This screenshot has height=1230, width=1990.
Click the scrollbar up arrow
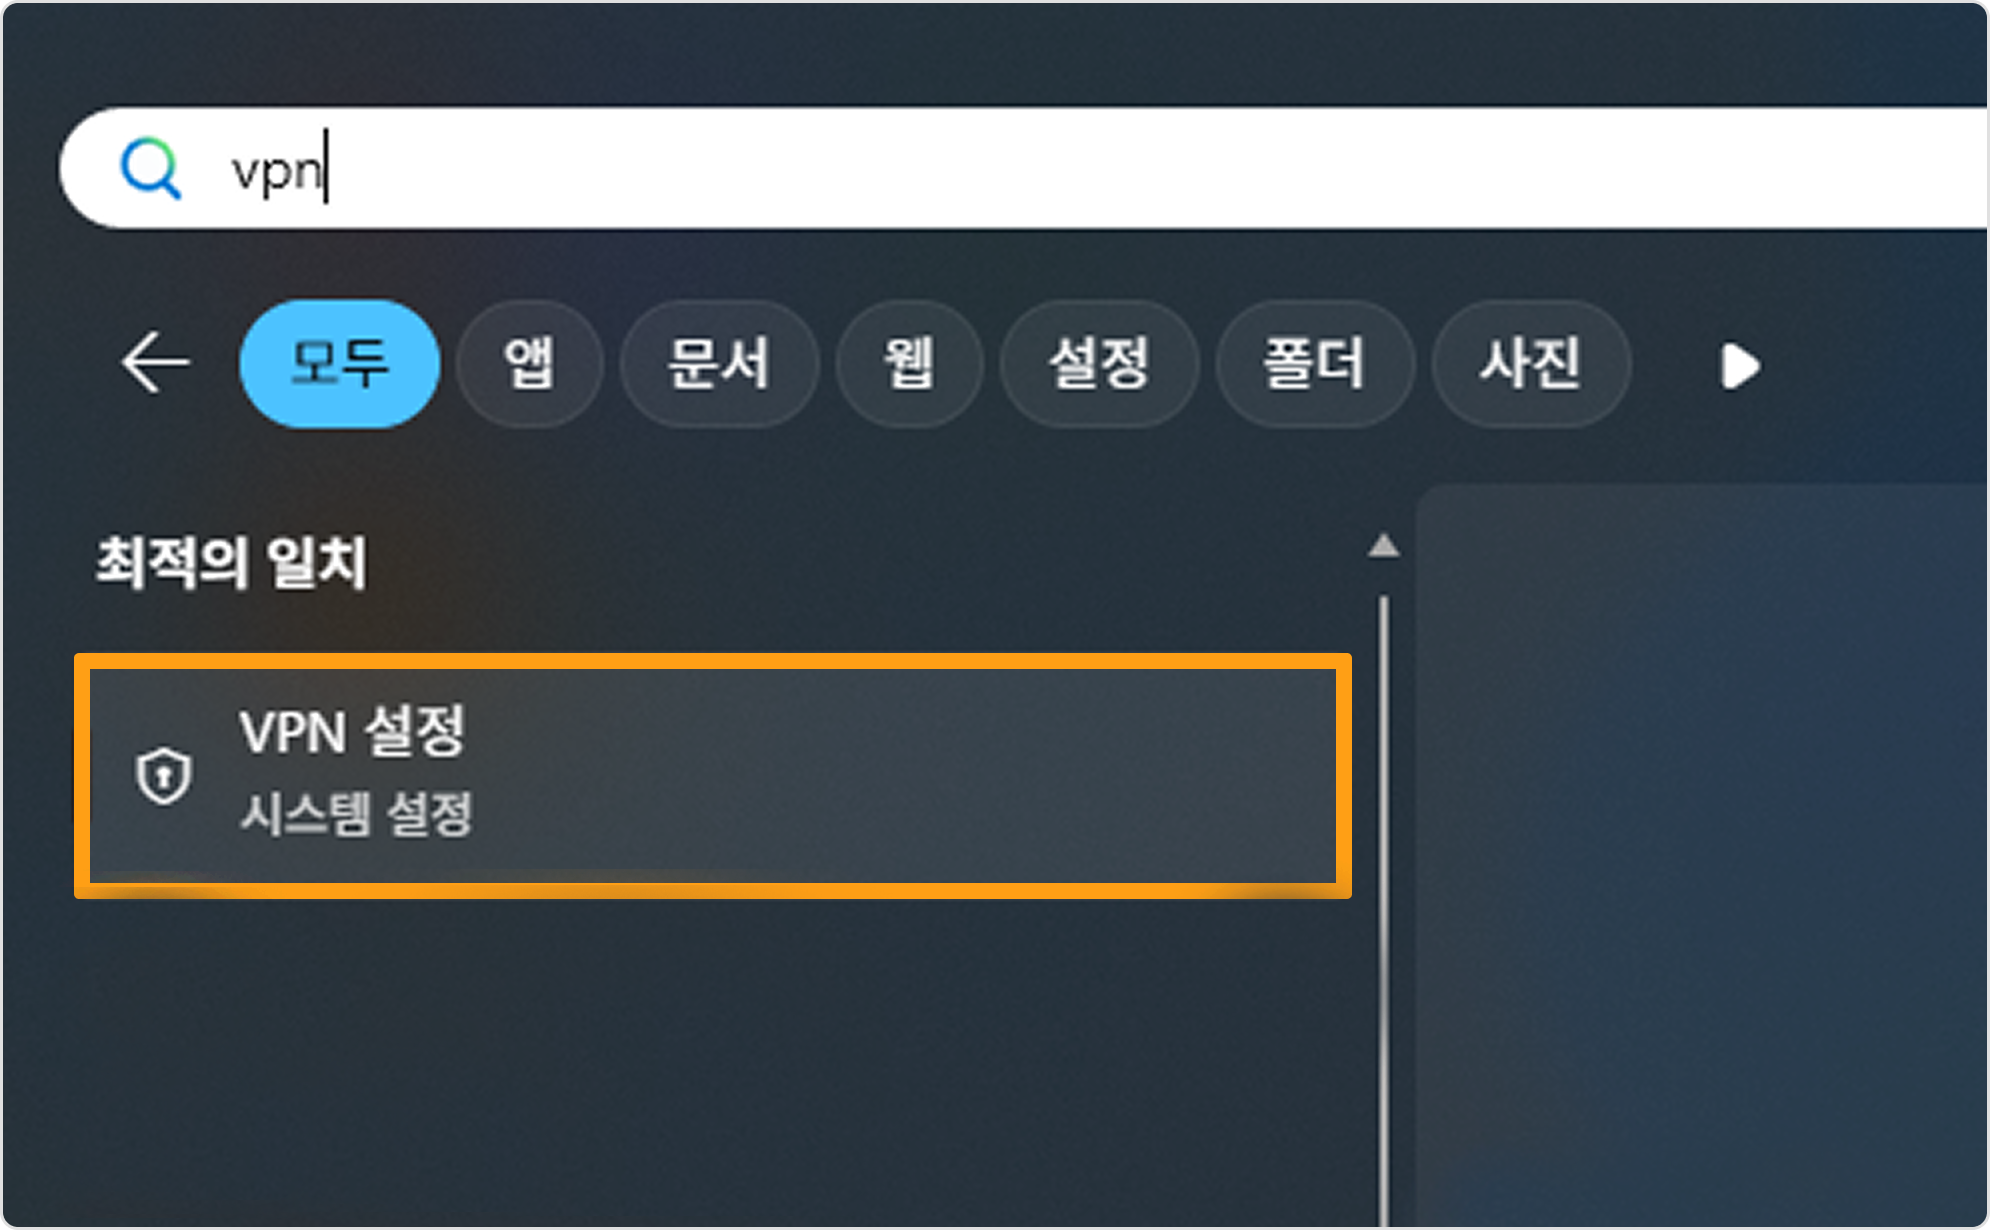coord(1384,546)
